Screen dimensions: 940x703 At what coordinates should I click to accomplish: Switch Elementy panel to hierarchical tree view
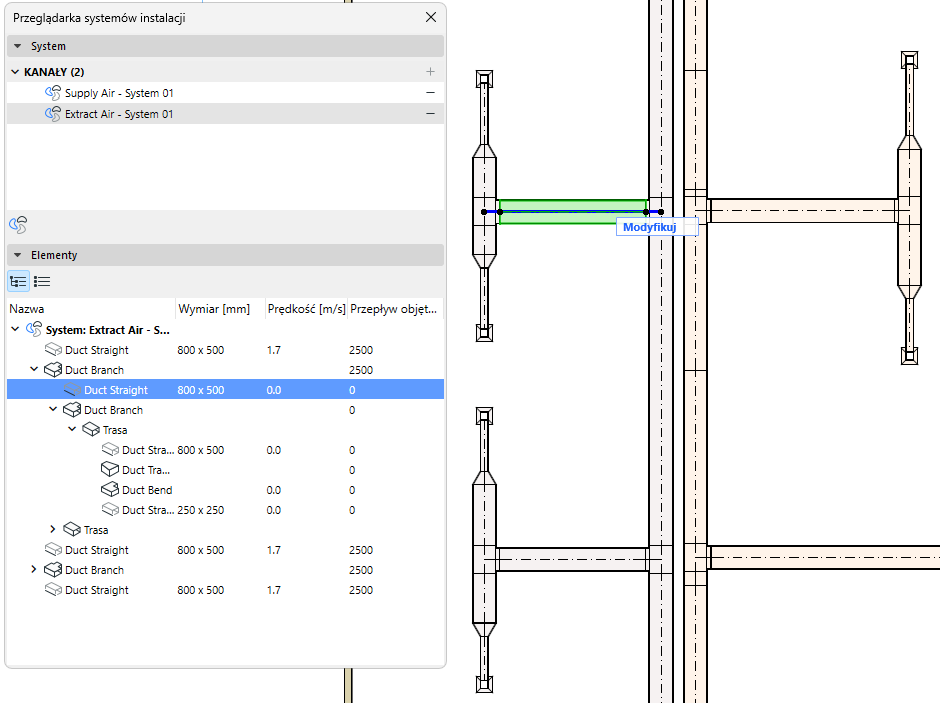tap(18, 281)
